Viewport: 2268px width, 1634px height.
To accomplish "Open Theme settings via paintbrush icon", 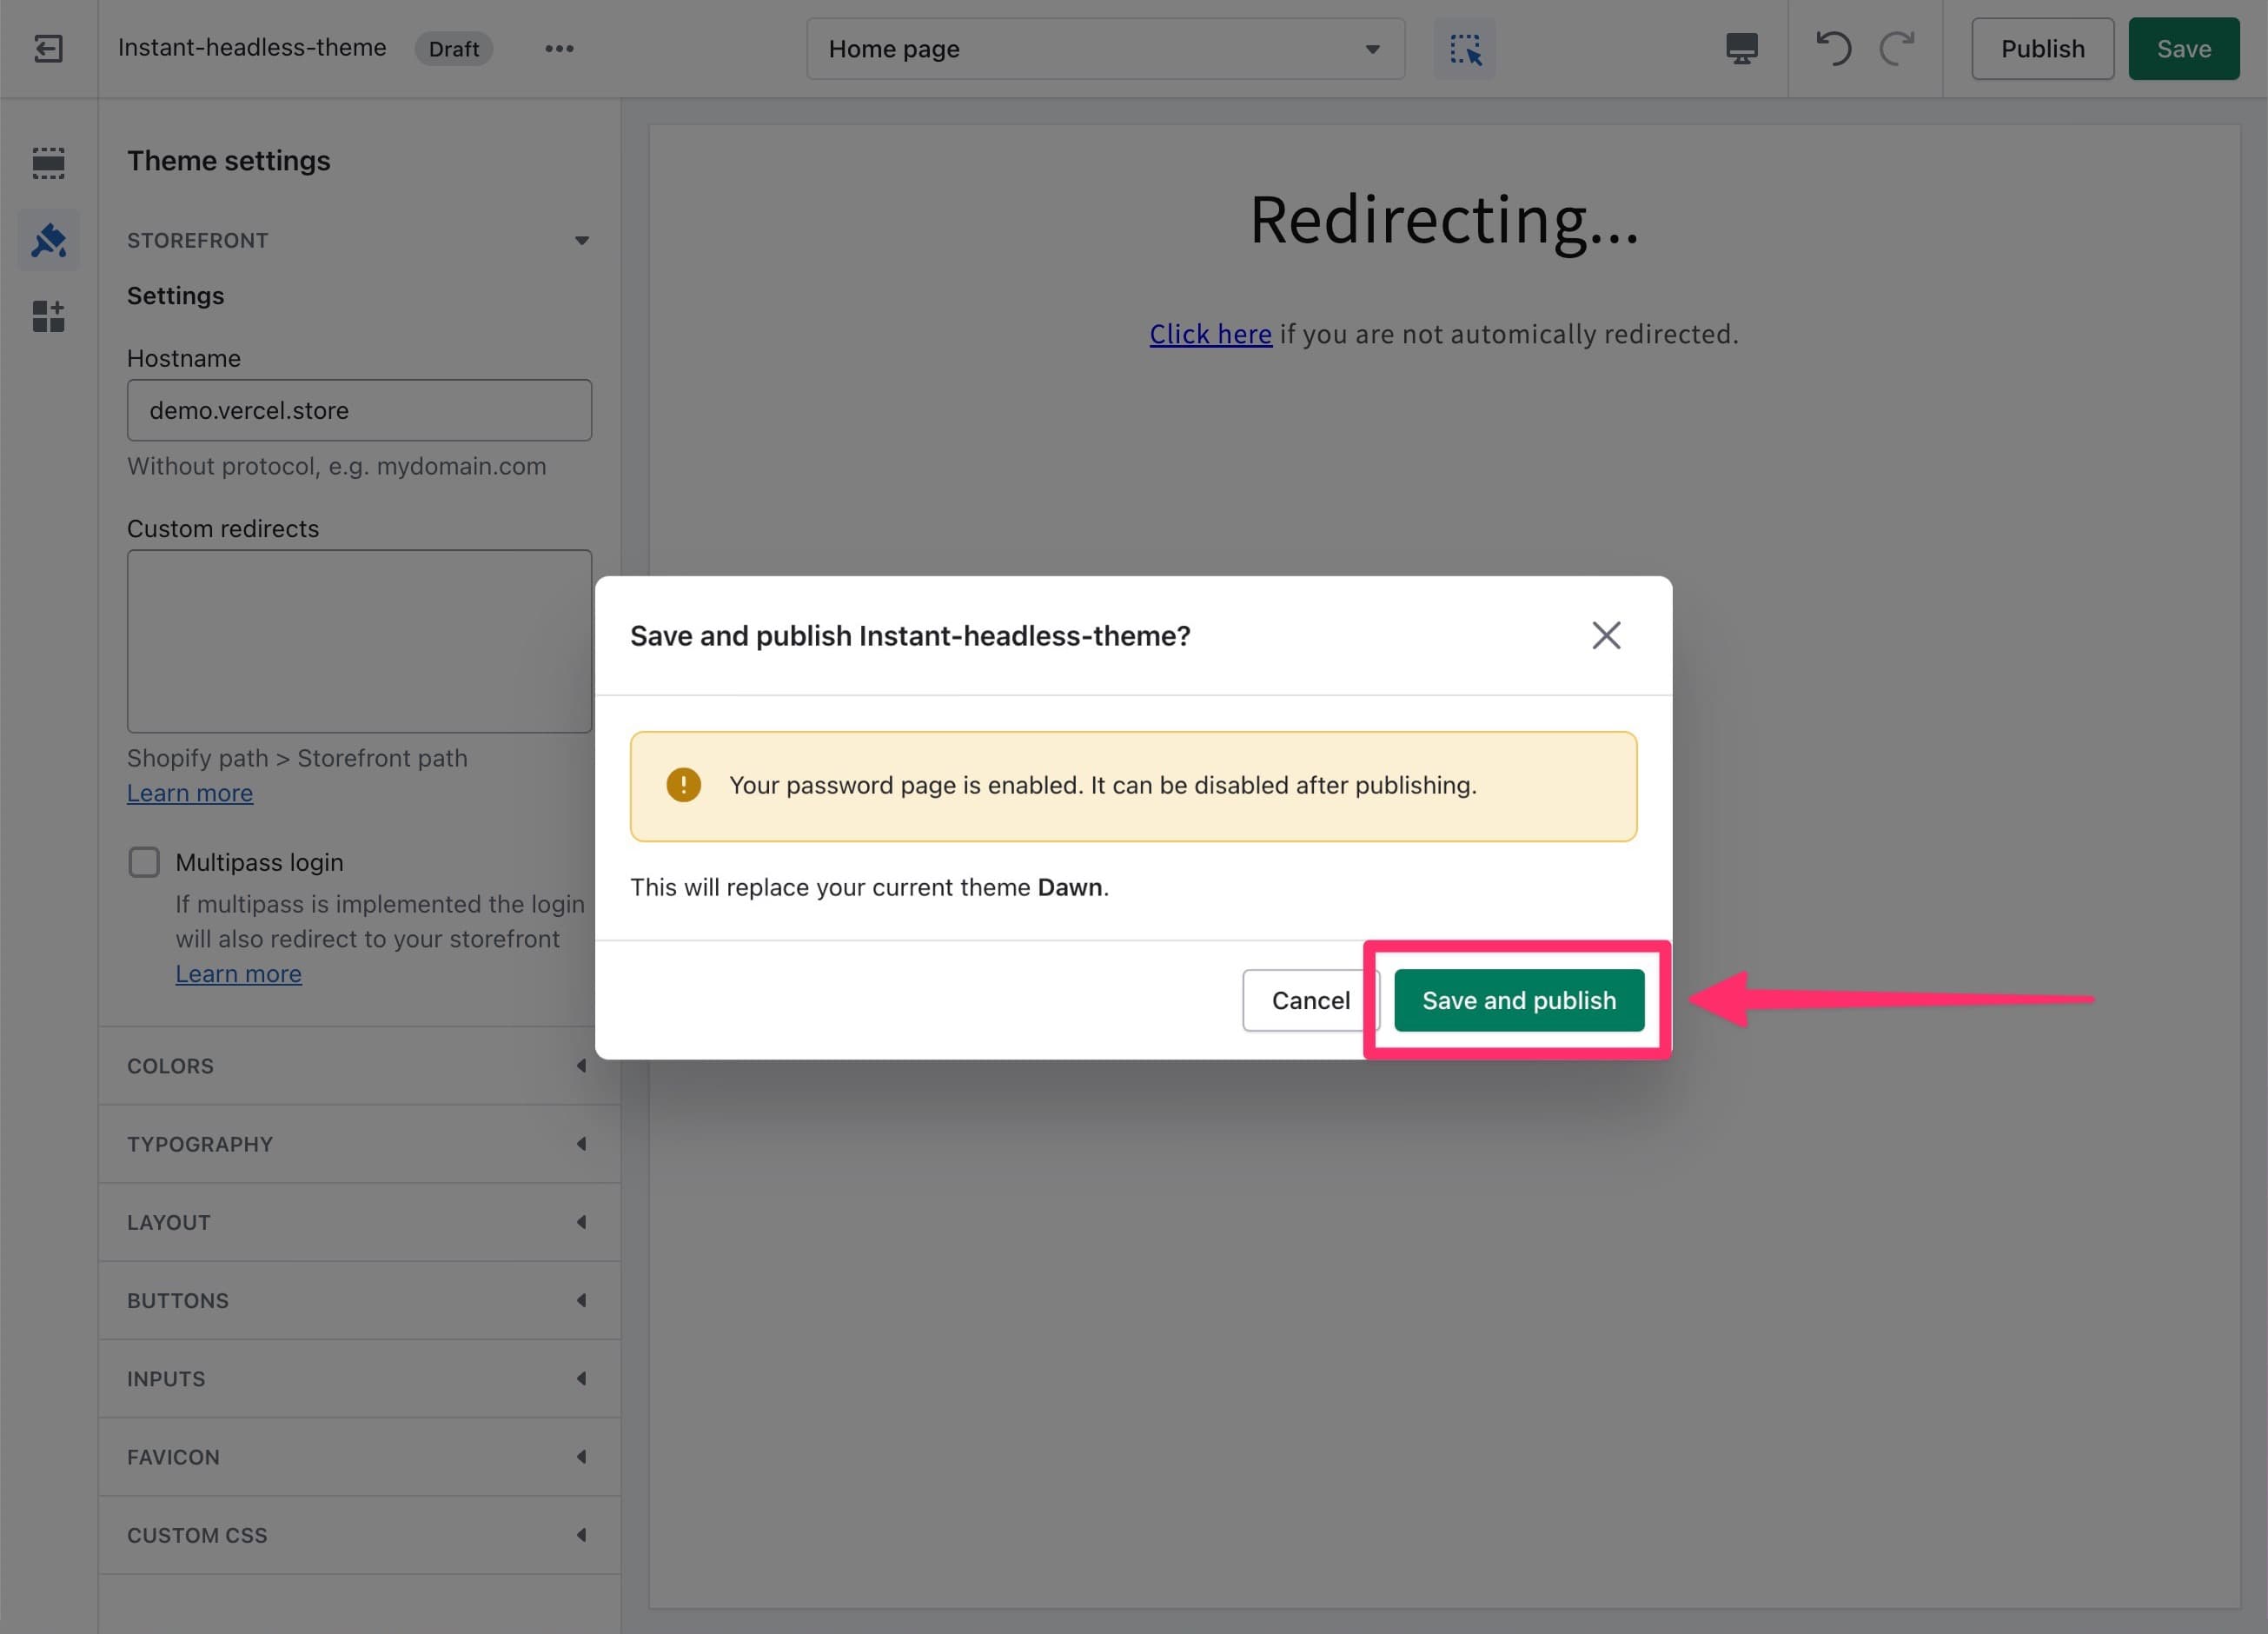I will pos(47,240).
